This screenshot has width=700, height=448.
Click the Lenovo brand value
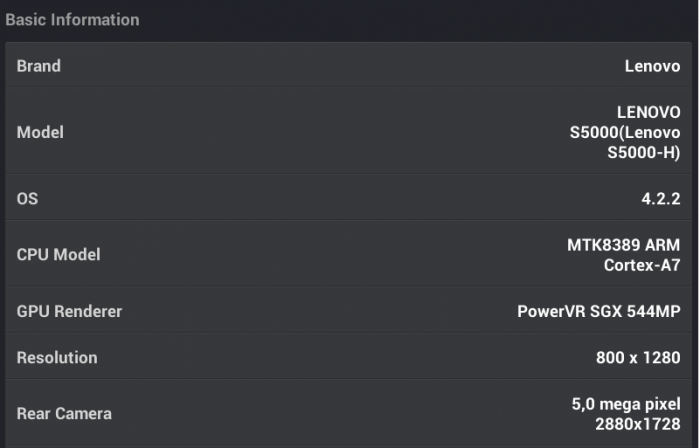point(652,67)
